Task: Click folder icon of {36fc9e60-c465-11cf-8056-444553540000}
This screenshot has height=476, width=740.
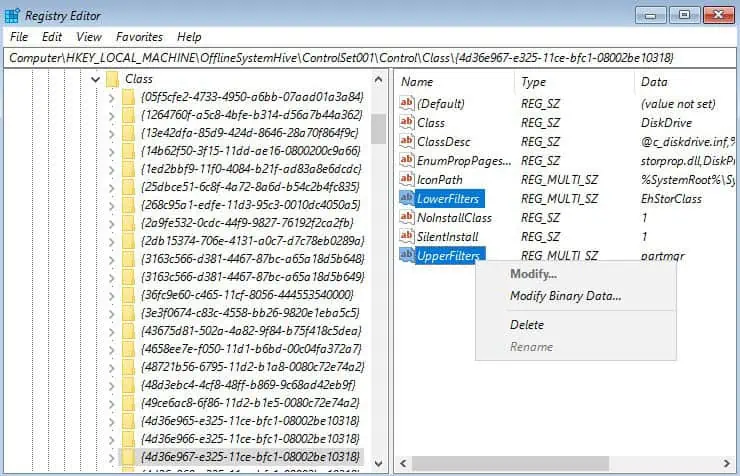Action: pos(128,295)
